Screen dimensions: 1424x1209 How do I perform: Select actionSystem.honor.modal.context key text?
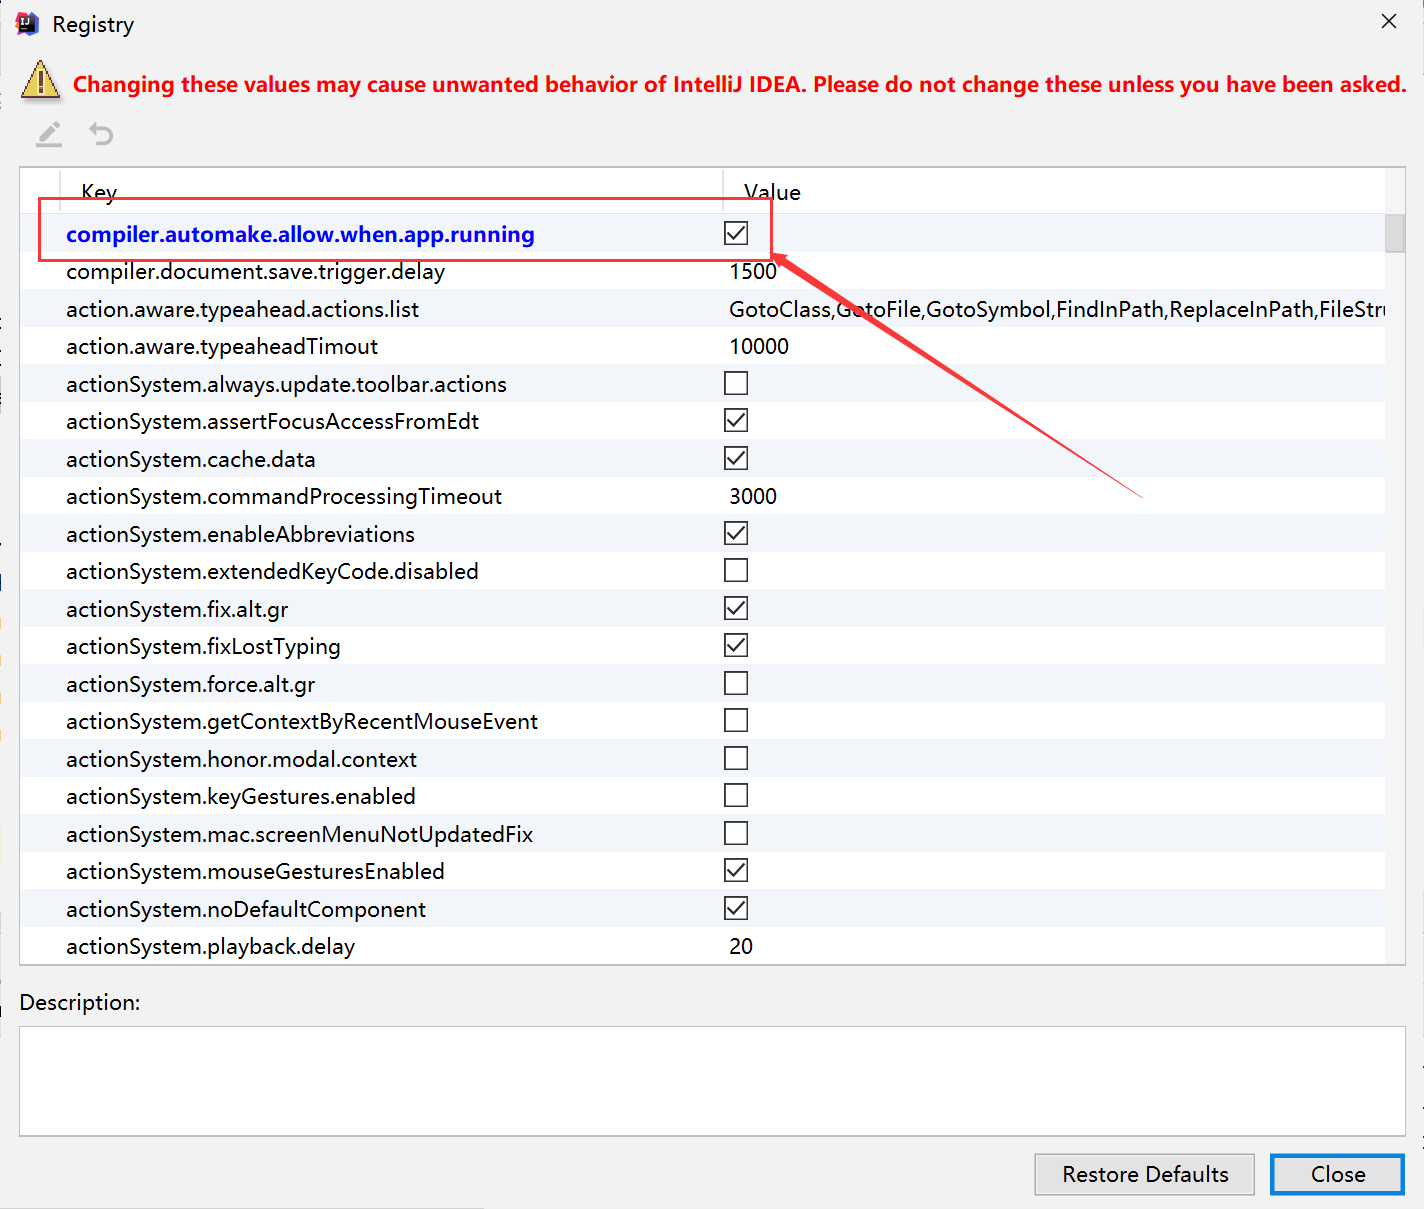[x=241, y=759]
